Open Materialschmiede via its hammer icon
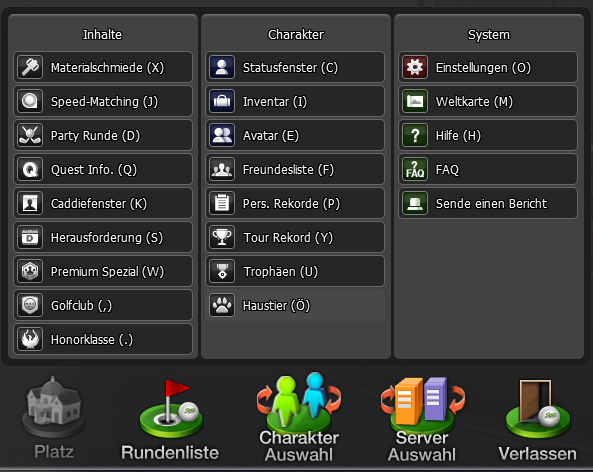Screen dimensions: 593x472 click(x=30, y=67)
